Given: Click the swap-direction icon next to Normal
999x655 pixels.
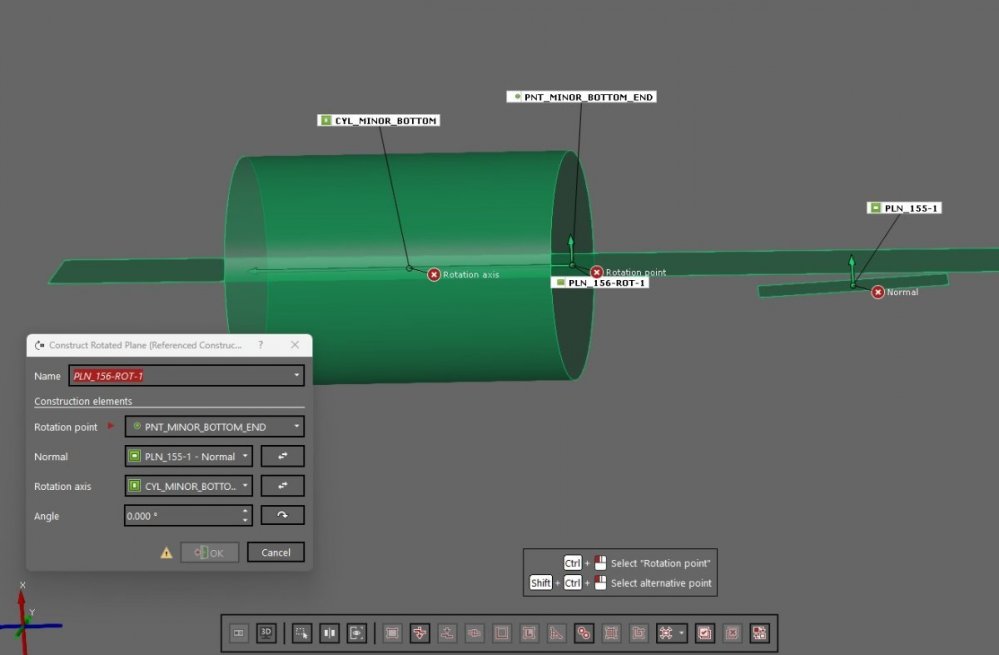Looking at the screenshot, I should pyautogui.click(x=283, y=456).
